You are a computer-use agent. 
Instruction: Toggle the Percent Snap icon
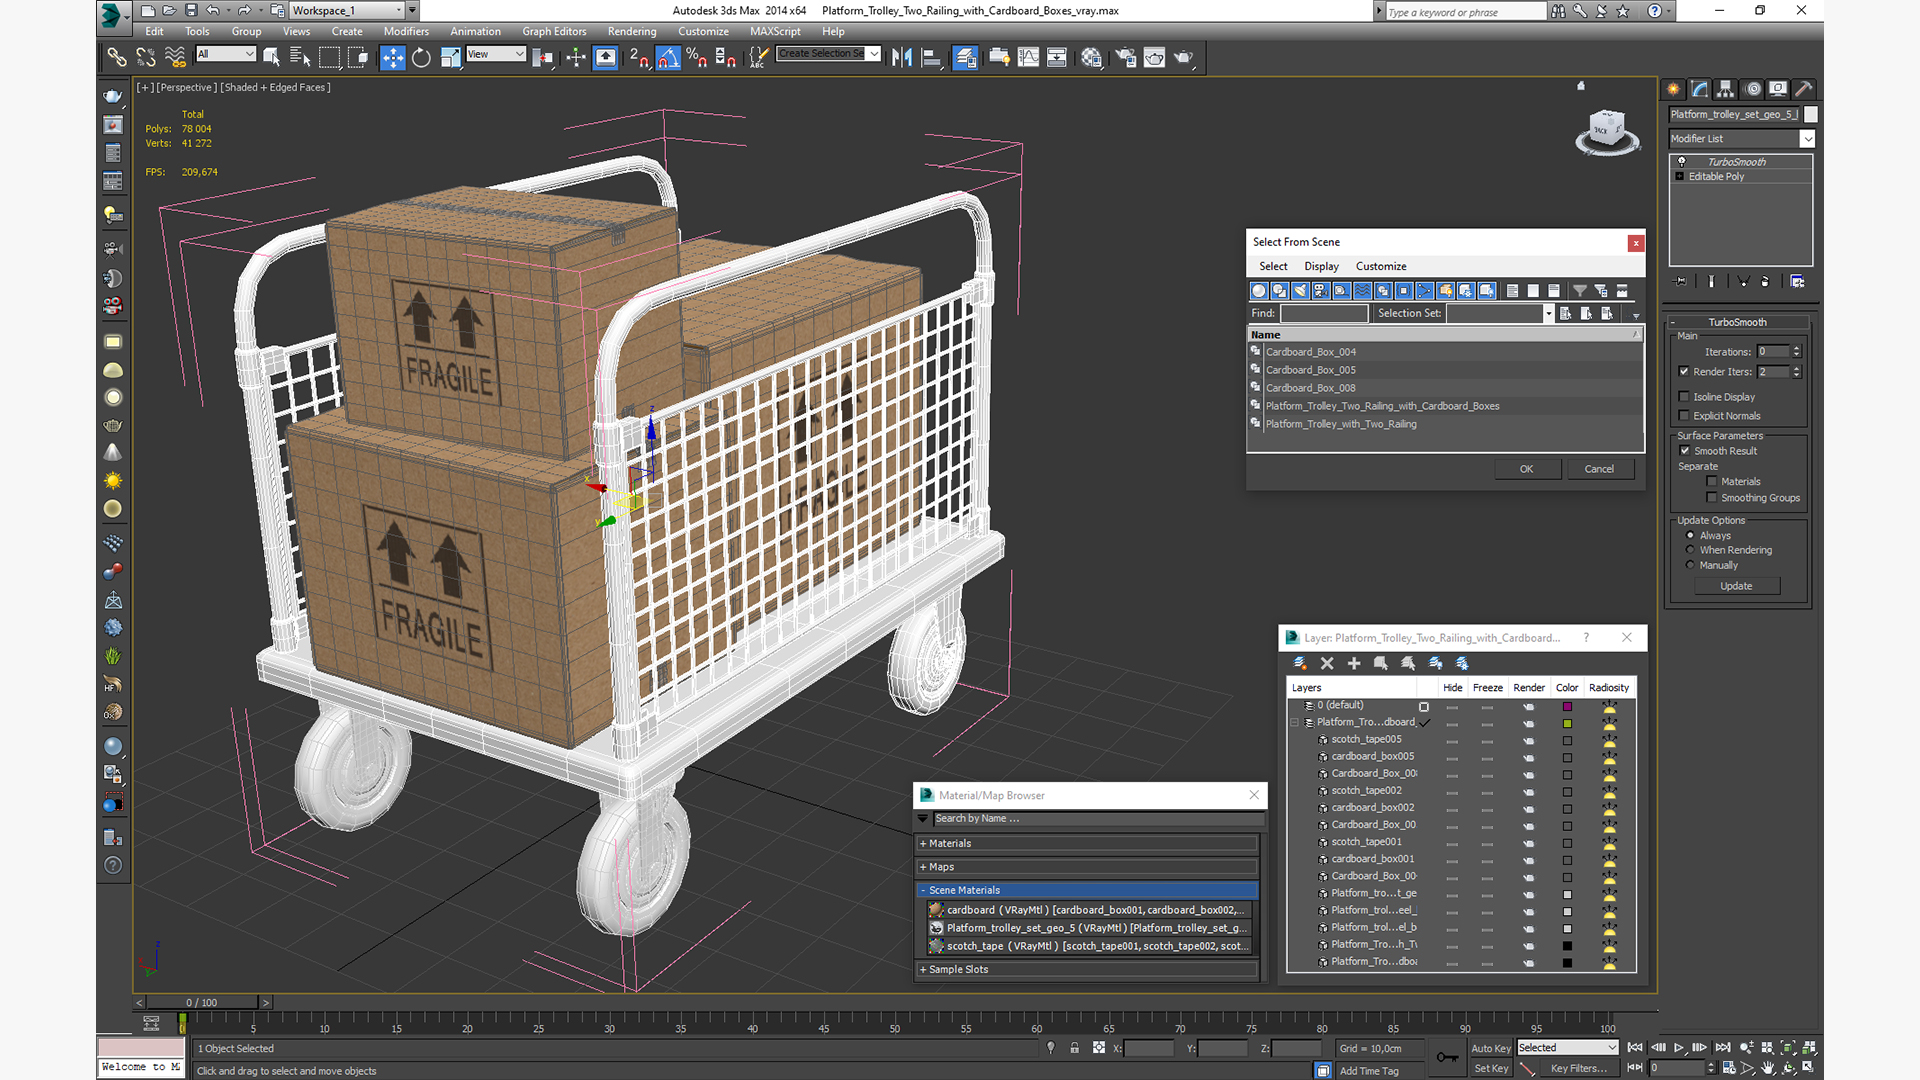point(697,57)
